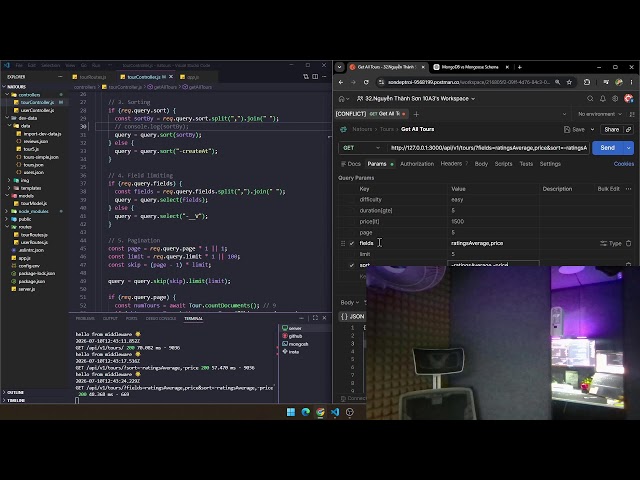Click the Chrome address bar
This screenshot has width=640, height=480.
[469, 82]
